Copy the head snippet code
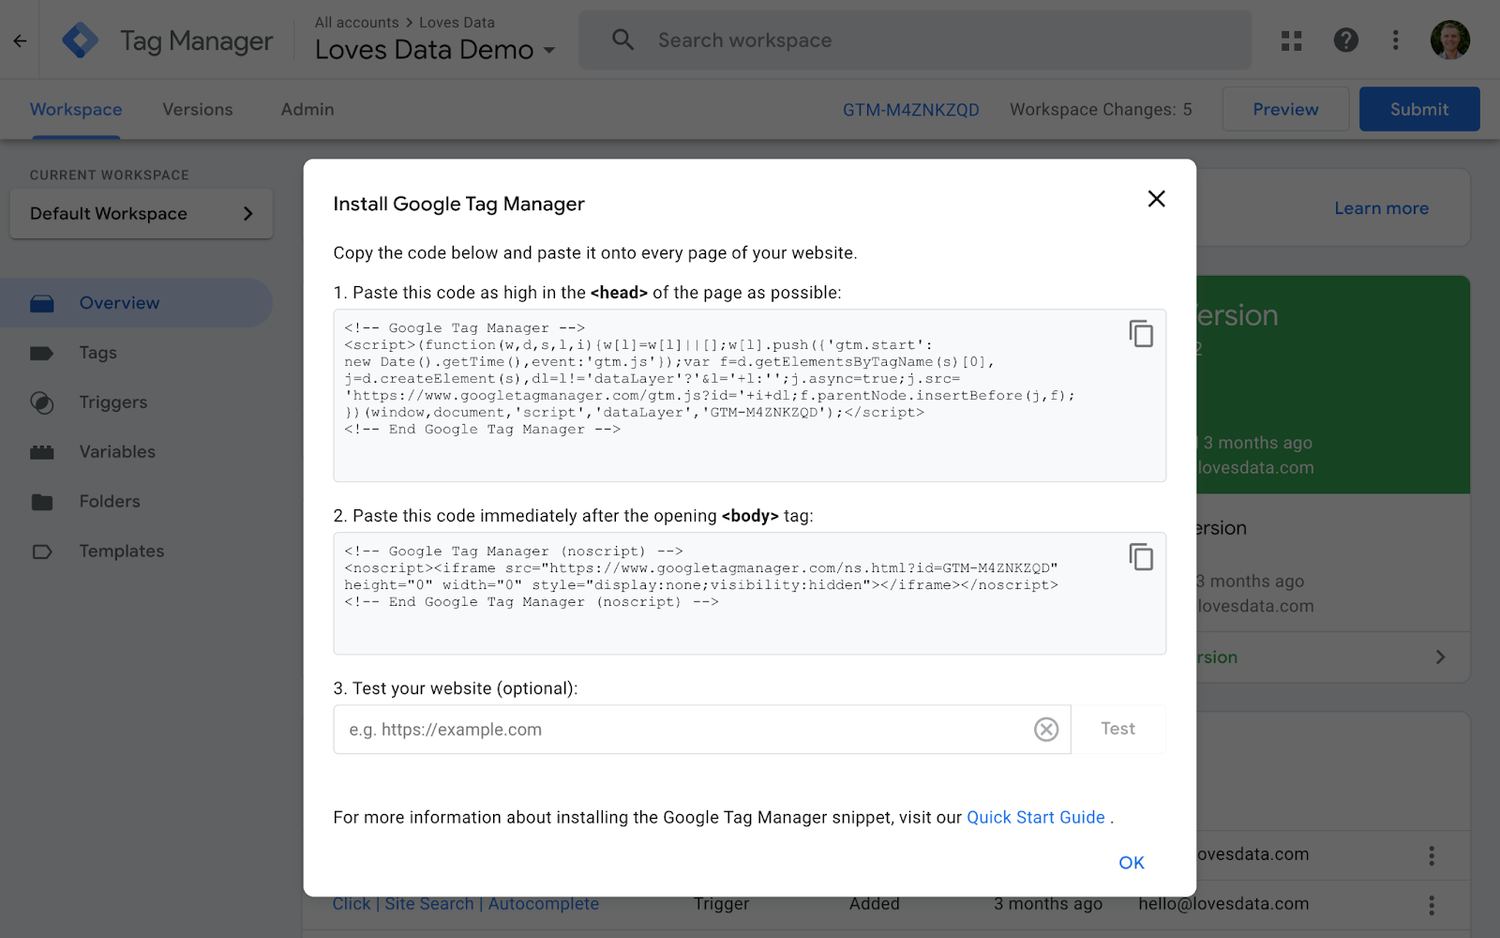Viewport: 1500px width, 938px height. pyautogui.click(x=1141, y=334)
